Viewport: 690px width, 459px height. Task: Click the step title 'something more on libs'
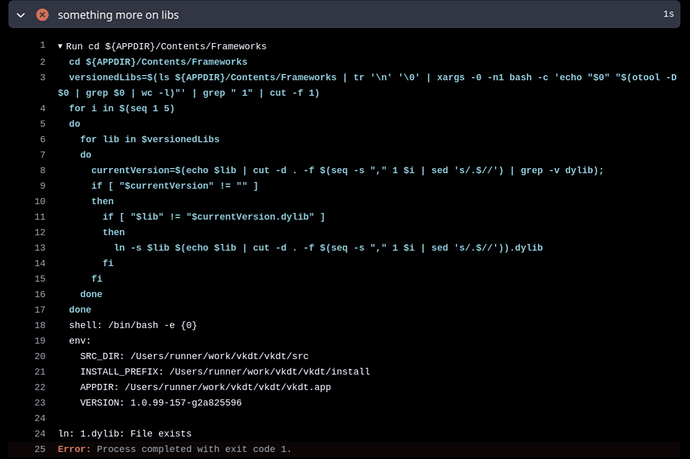(x=118, y=15)
